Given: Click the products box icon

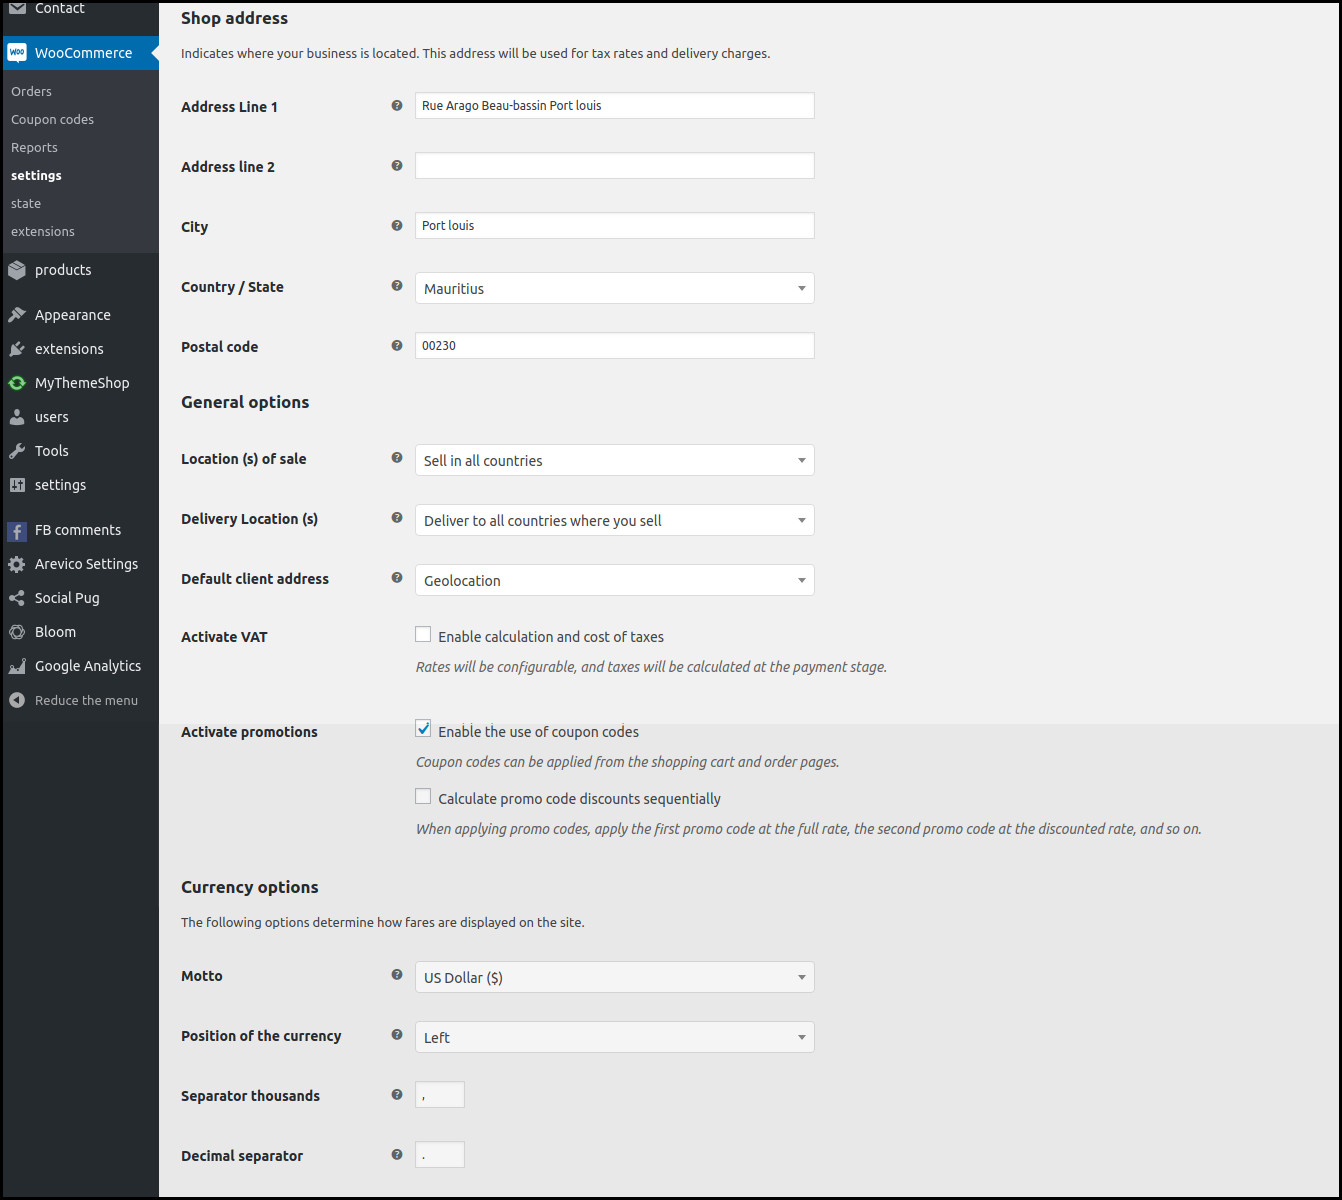Looking at the screenshot, I should coord(17,270).
